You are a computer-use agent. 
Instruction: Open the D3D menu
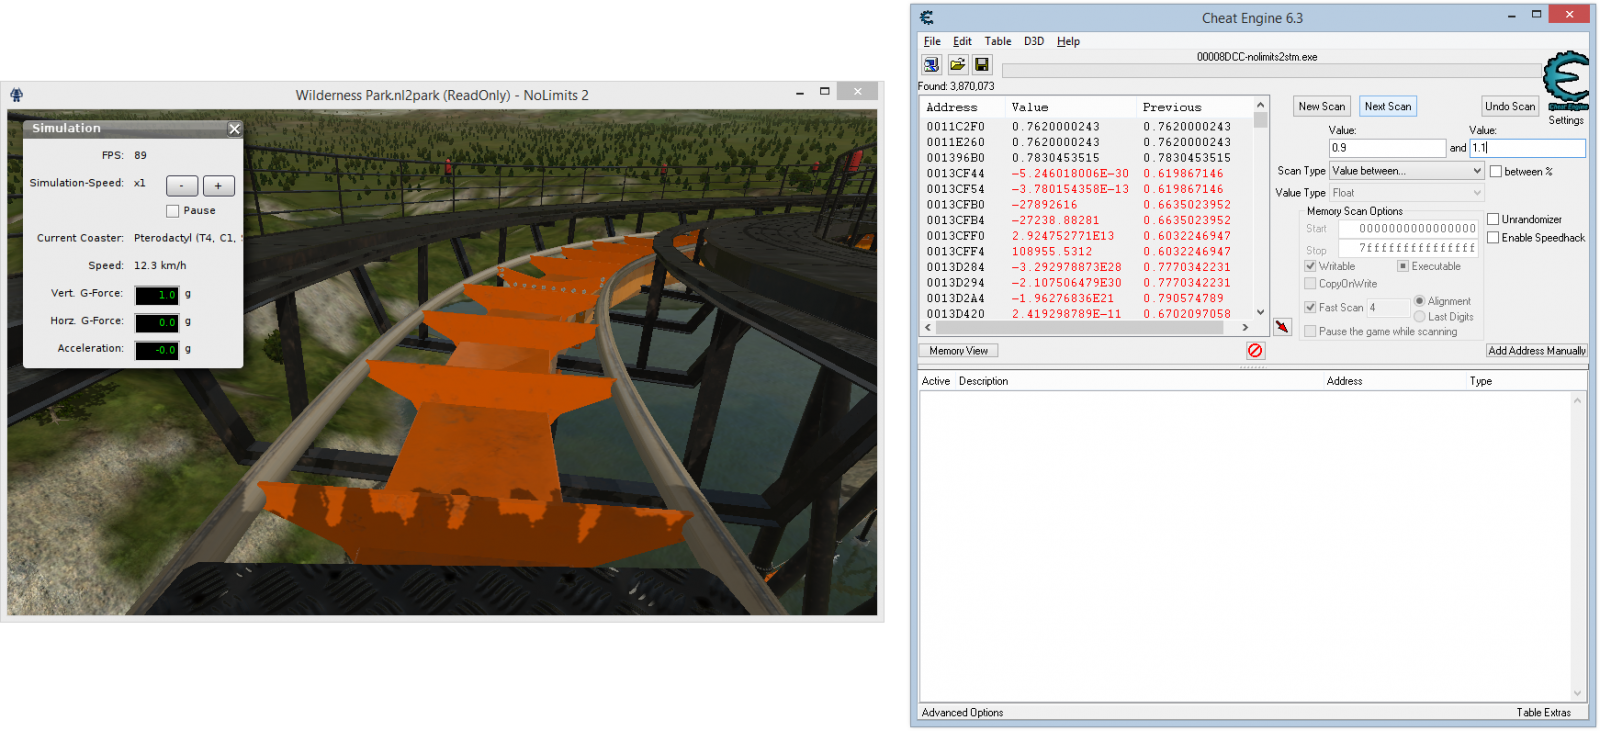click(1033, 41)
